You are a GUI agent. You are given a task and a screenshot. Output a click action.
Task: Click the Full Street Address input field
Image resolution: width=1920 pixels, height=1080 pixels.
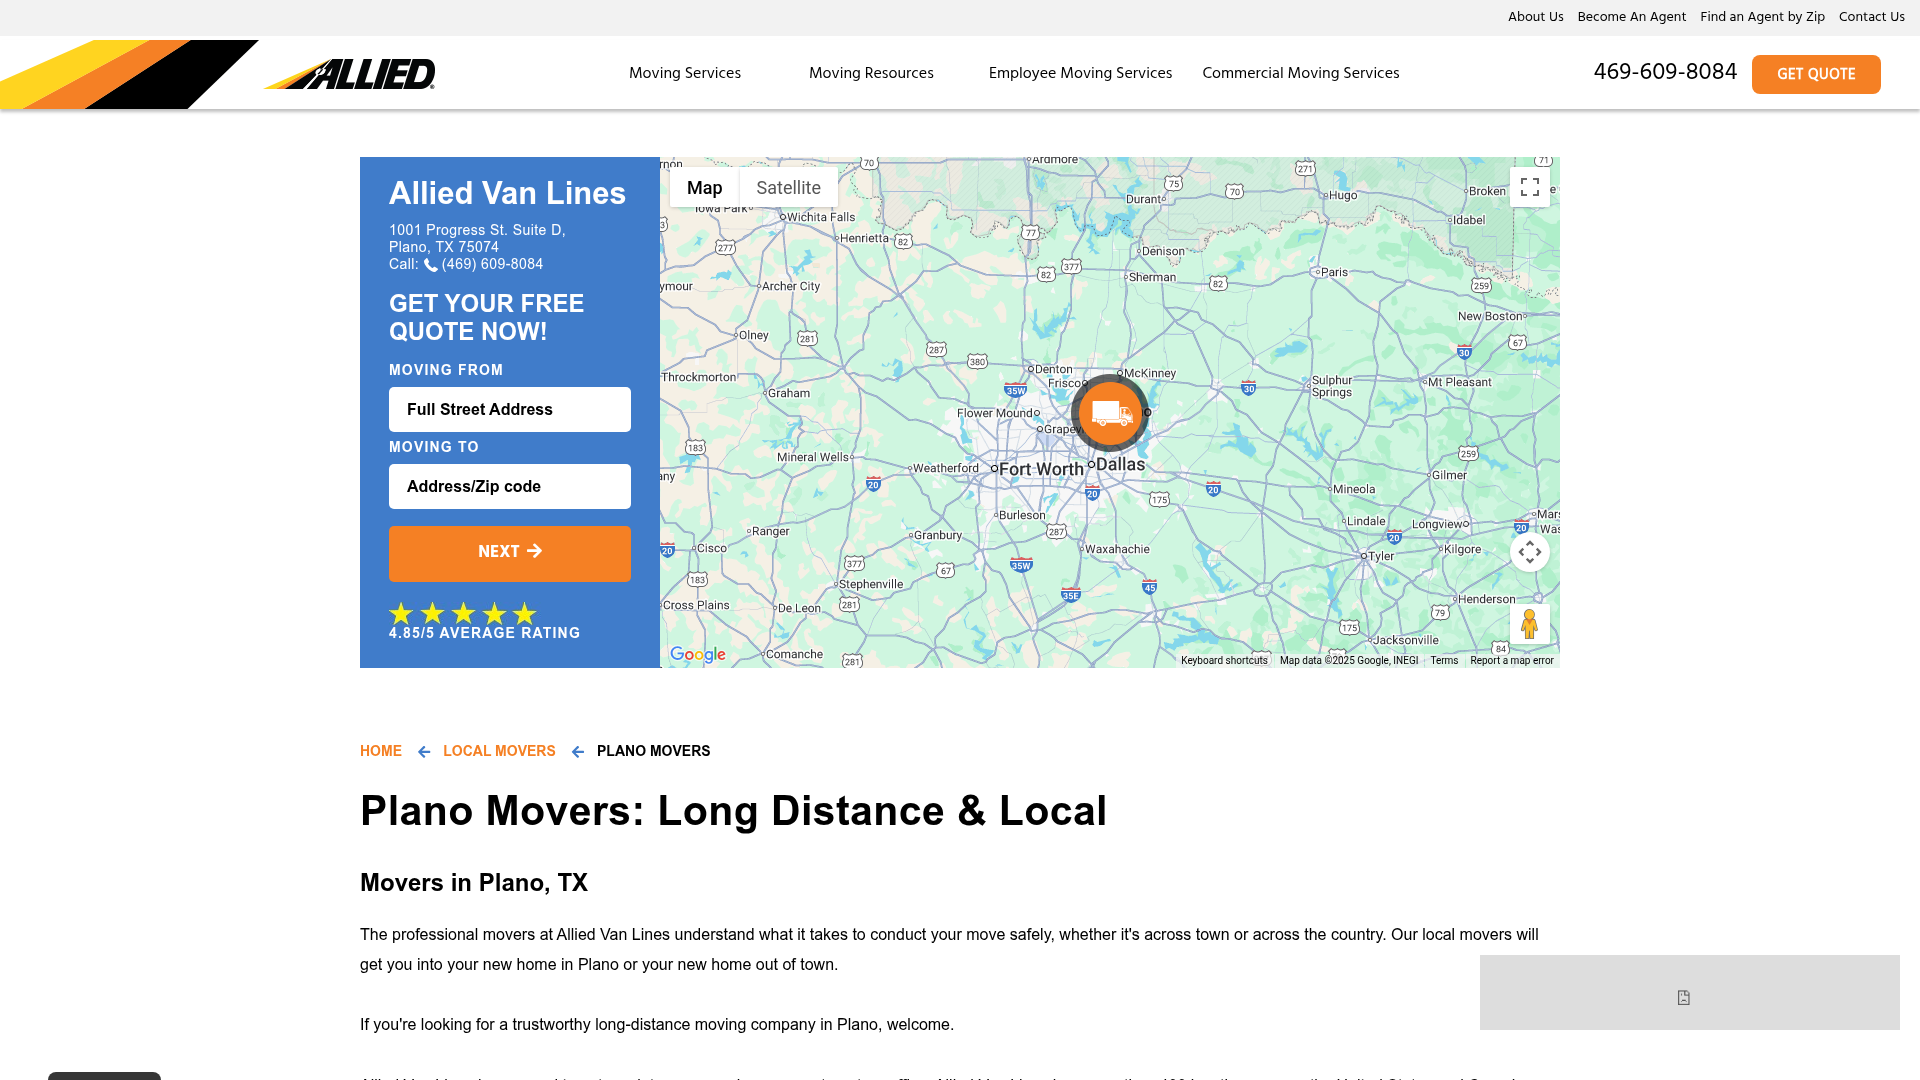pyautogui.click(x=509, y=409)
